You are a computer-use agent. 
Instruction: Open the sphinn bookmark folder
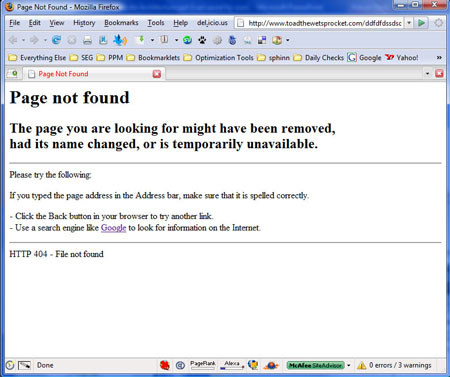coord(273,58)
